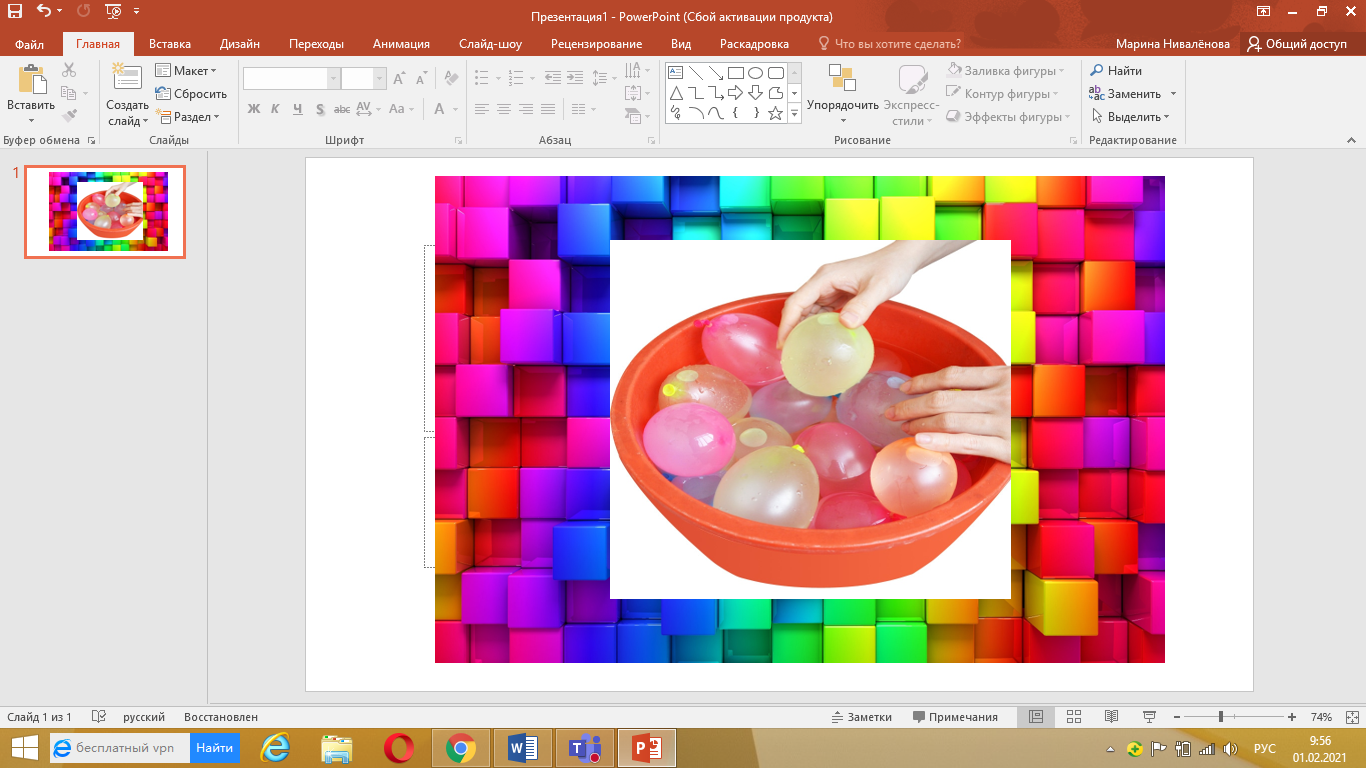Insert a text box shape from gallery

click(x=675, y=73)
